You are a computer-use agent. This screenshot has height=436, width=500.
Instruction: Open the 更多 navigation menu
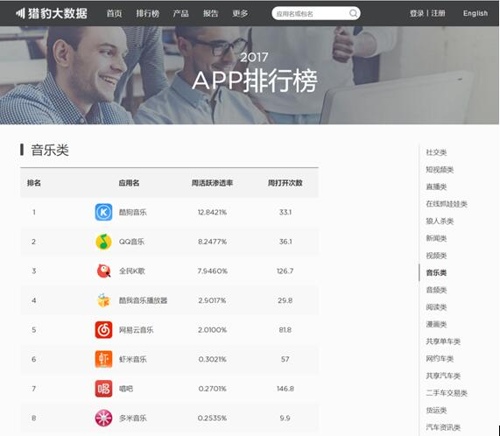coord(240,13)
